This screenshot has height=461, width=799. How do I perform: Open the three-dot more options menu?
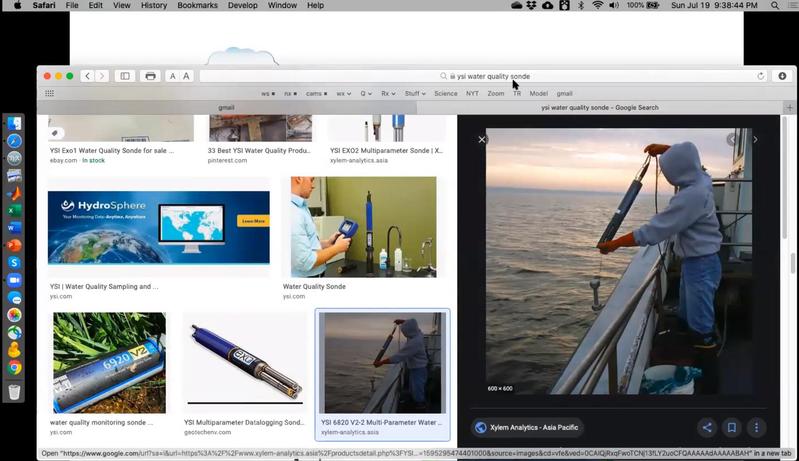click(757, 428)
